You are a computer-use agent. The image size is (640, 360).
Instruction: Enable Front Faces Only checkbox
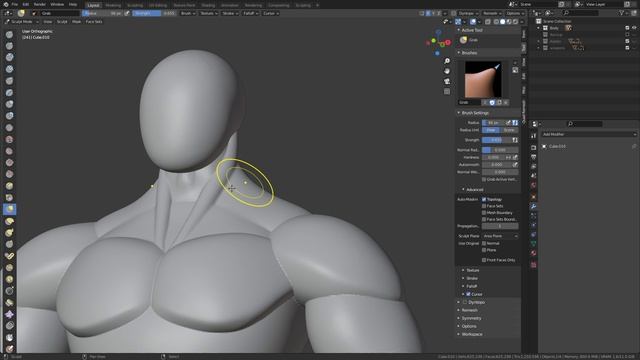pyautogui.click(x=484, y=260)
